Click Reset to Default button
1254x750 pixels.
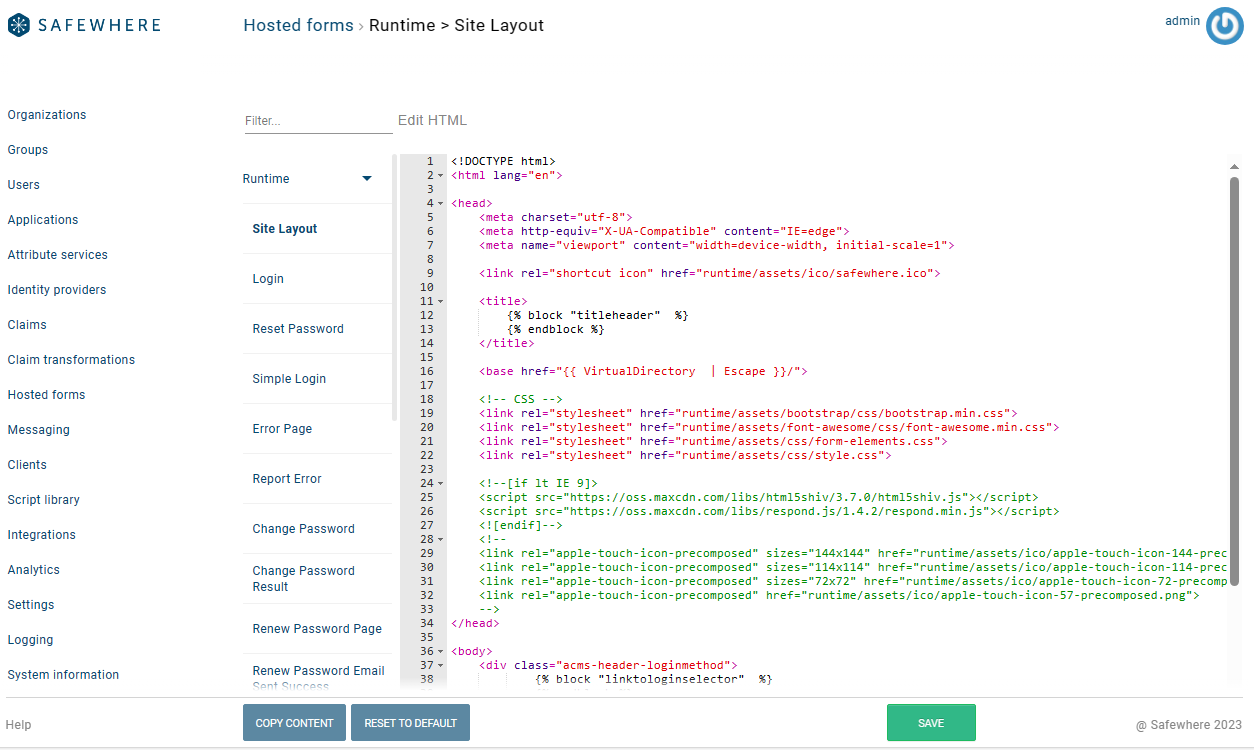pyautogui.click(x=410, y=723)
